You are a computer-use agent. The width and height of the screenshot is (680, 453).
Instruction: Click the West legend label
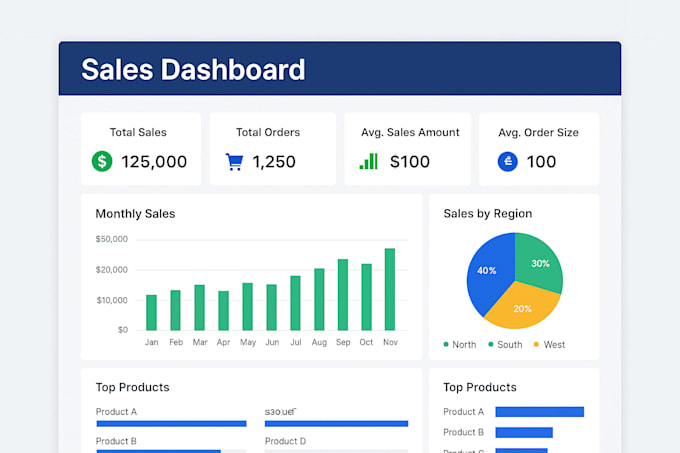tap(554, 345)
